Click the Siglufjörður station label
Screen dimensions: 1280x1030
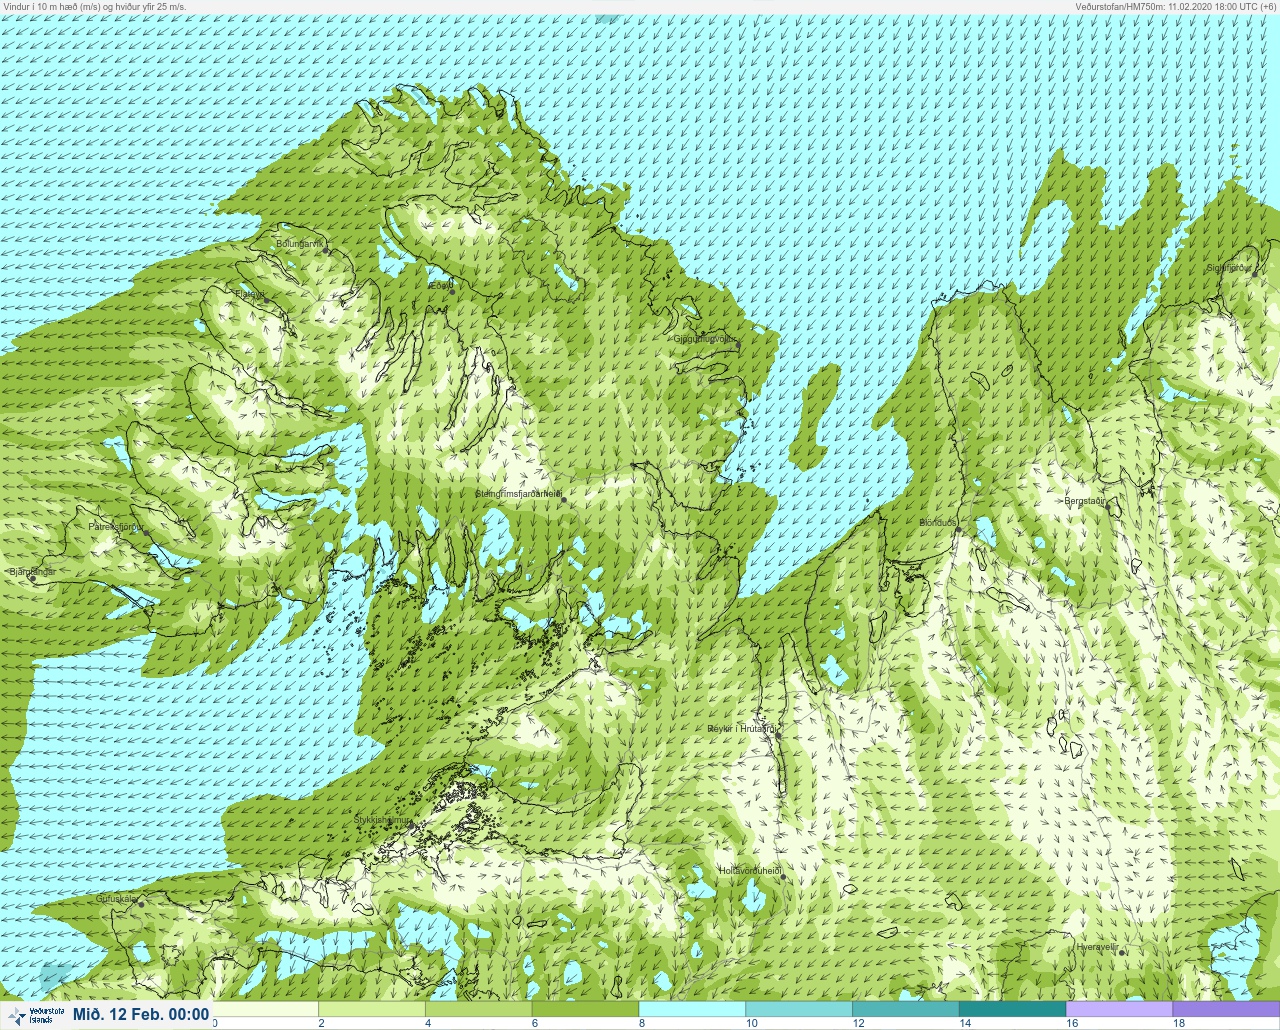1228,268
